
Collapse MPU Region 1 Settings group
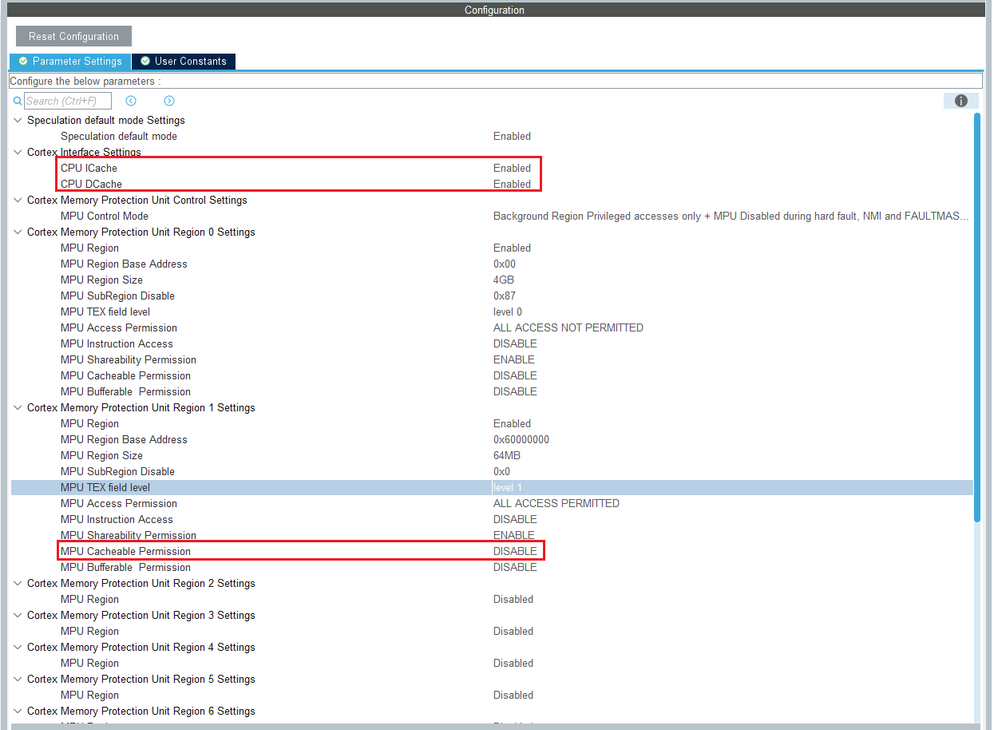tap(18, 407)
